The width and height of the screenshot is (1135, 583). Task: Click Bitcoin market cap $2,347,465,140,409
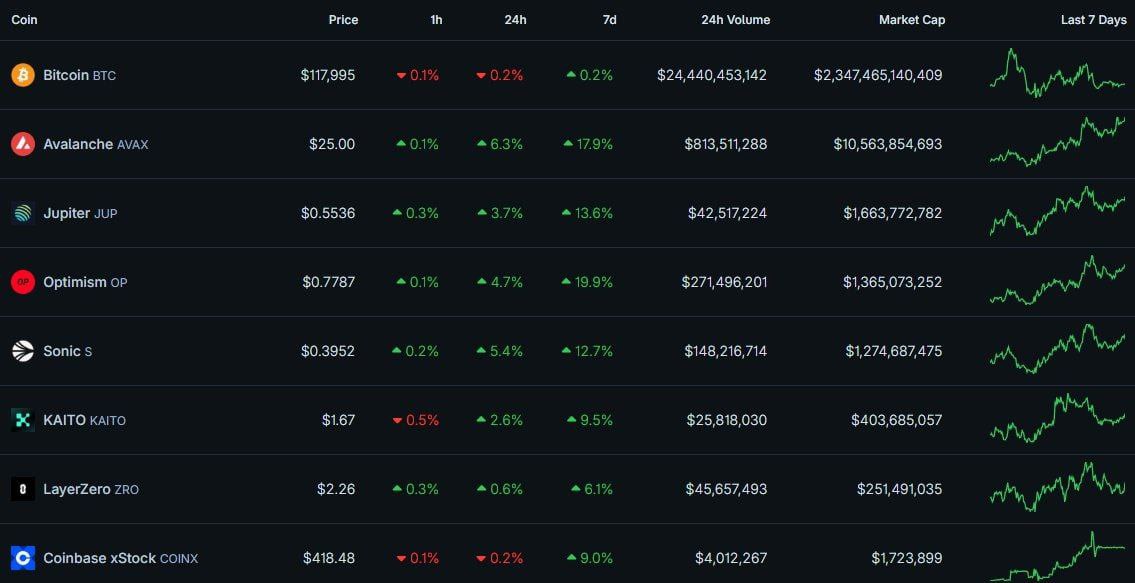[878, 75]
